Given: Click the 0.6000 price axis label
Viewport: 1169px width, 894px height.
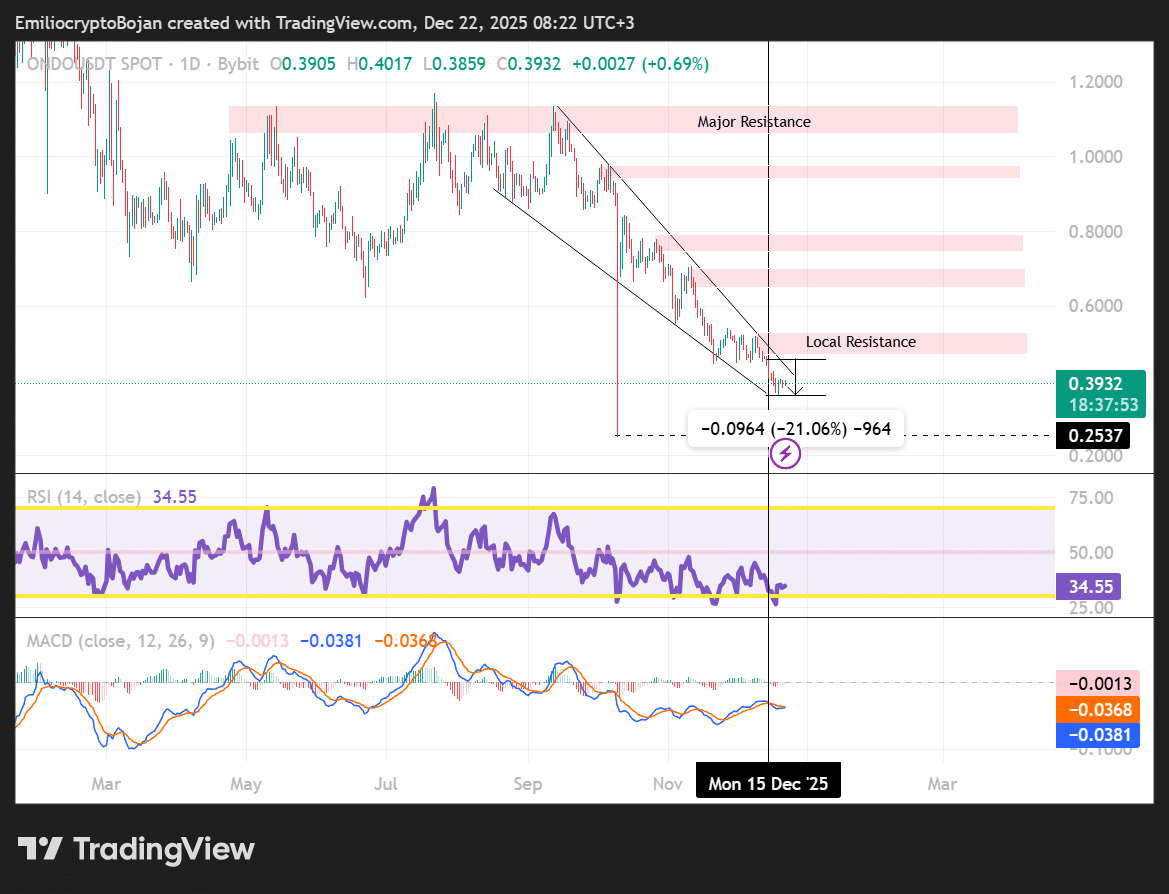Looking at the screenshot, I should coord(1095,306).
